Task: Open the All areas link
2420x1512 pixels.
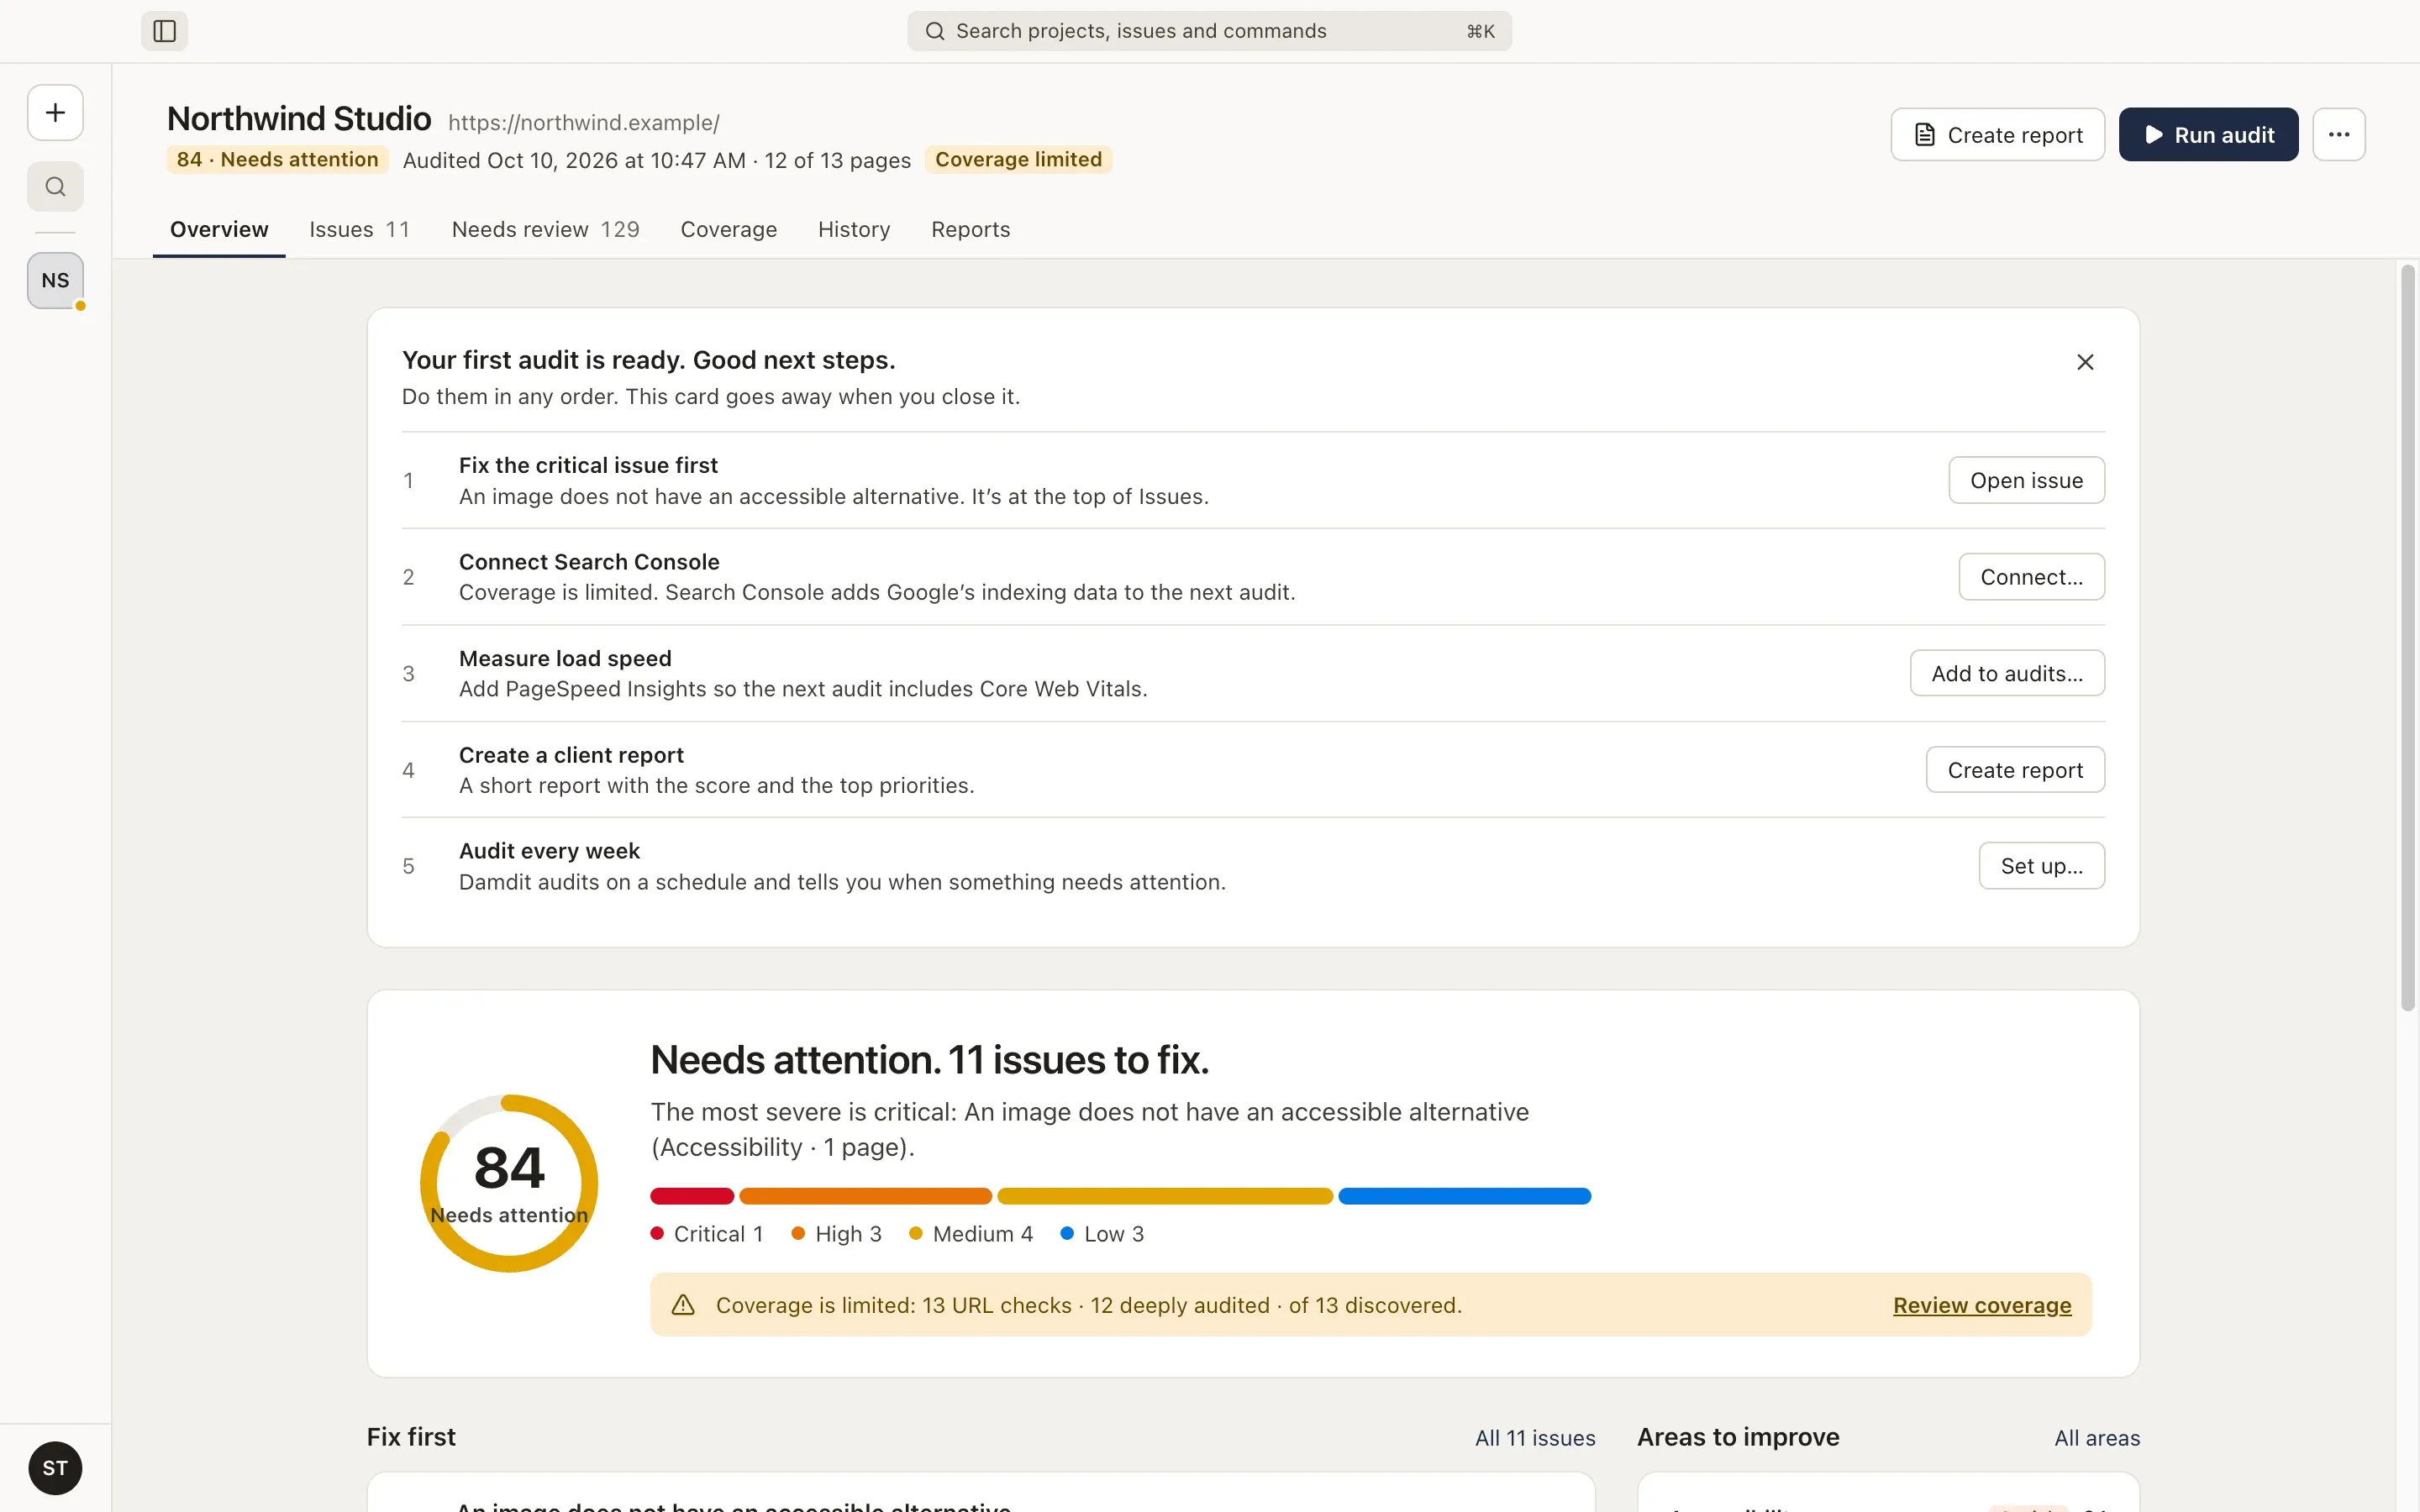Action: click(x=2097, y=1438)
